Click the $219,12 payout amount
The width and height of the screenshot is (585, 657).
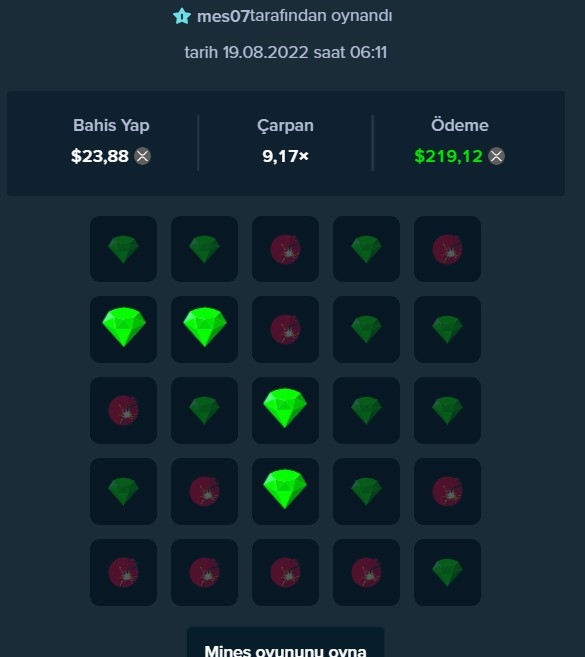tap(448, 156)
